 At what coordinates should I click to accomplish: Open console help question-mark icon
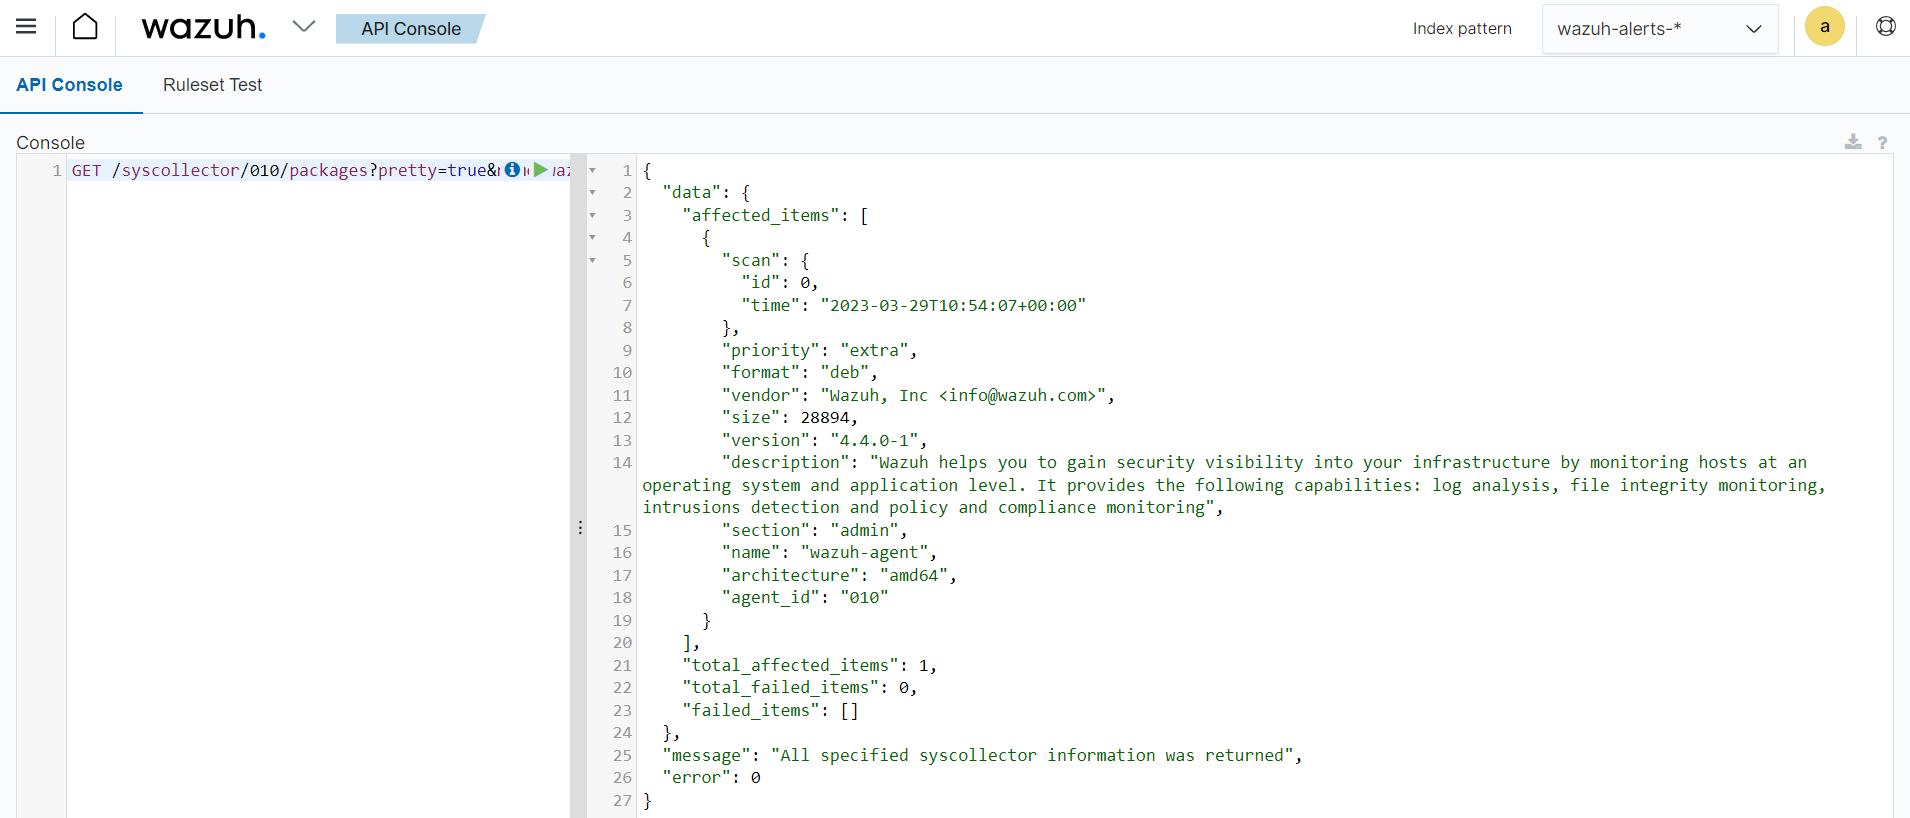click(1882, 142)
